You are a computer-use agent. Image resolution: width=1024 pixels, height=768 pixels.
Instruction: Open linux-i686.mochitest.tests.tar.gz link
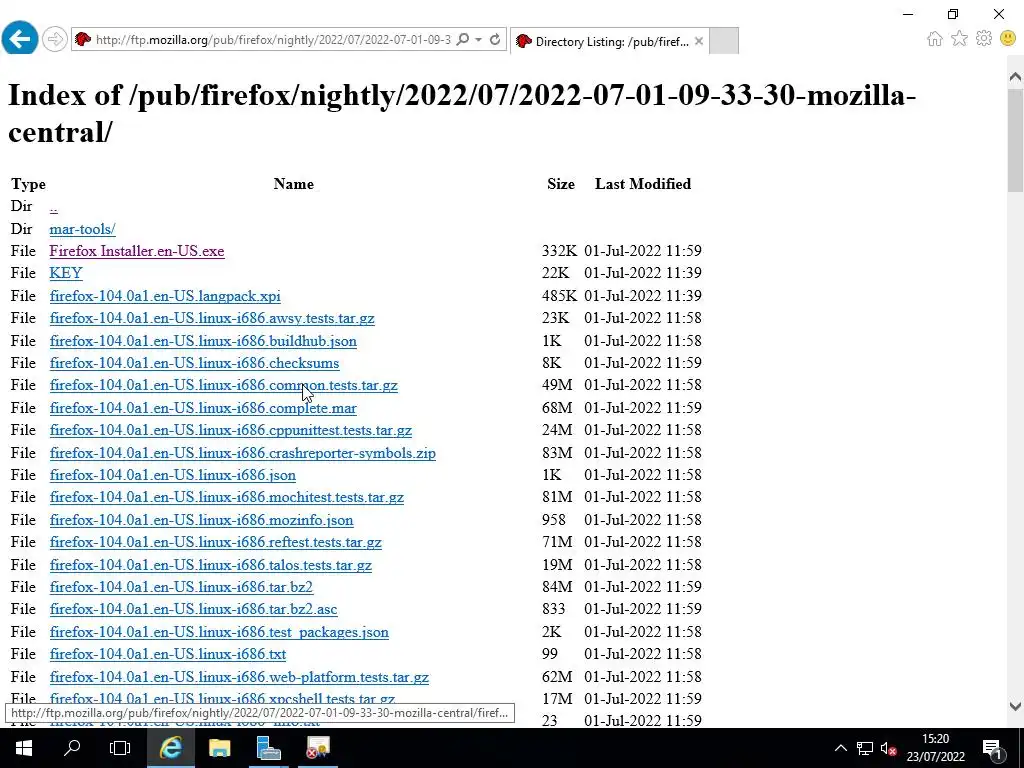pyautogui.click(x=227, y=498)
